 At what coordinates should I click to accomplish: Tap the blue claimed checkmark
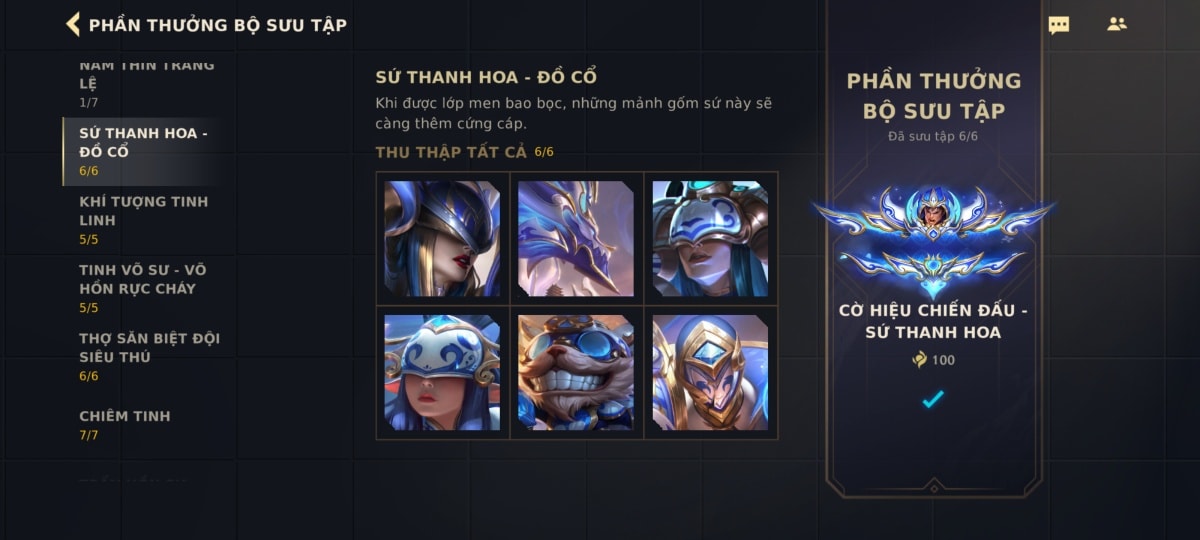point(933,400)
